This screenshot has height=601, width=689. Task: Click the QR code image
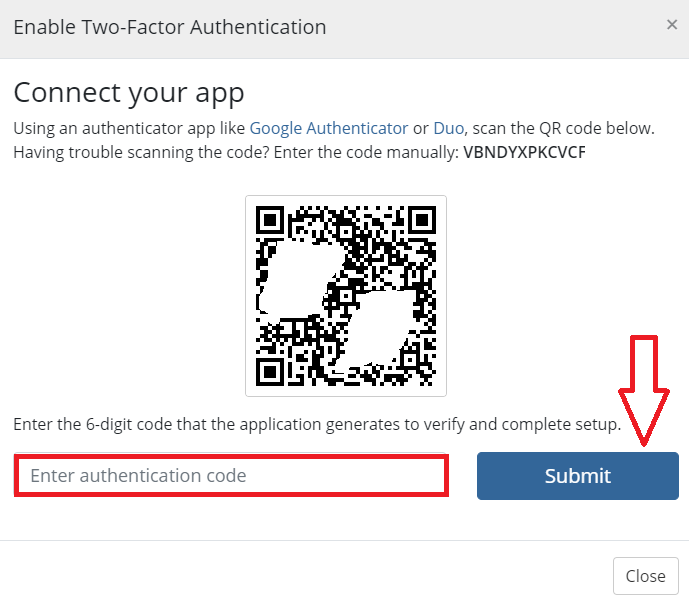[x=346, y=296]
